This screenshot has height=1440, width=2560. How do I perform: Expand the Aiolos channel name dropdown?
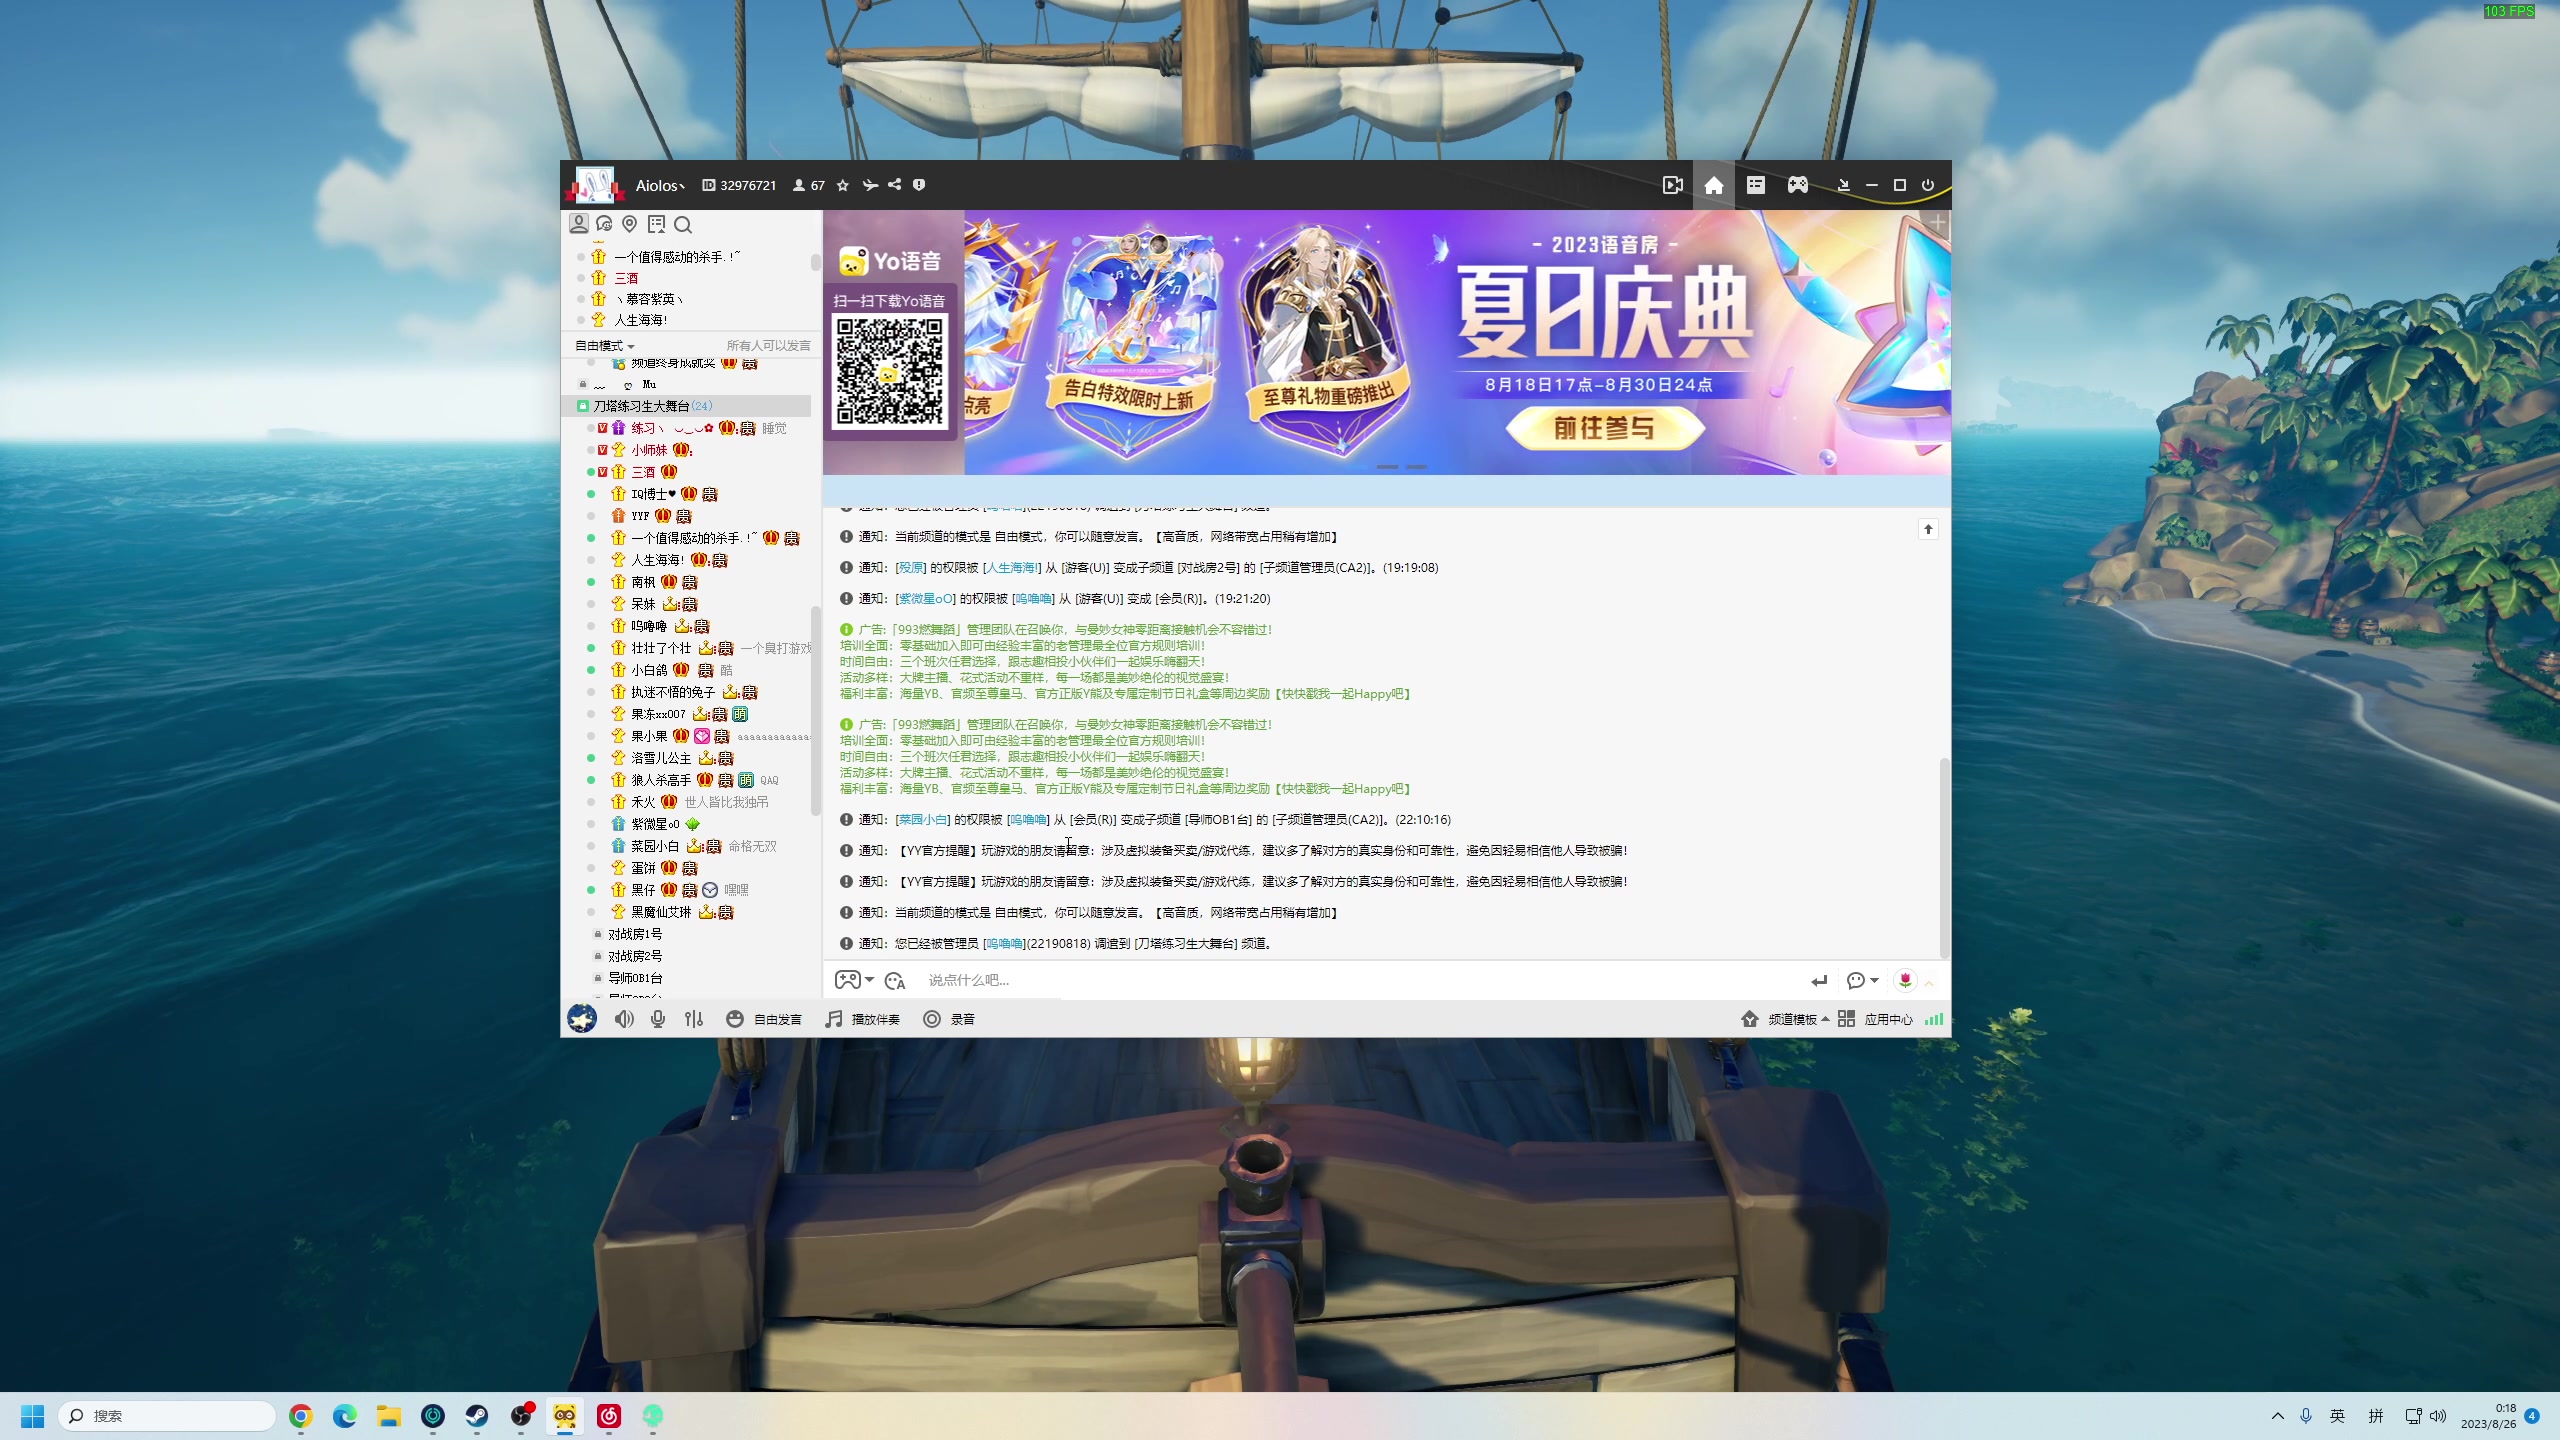[661, 186]
